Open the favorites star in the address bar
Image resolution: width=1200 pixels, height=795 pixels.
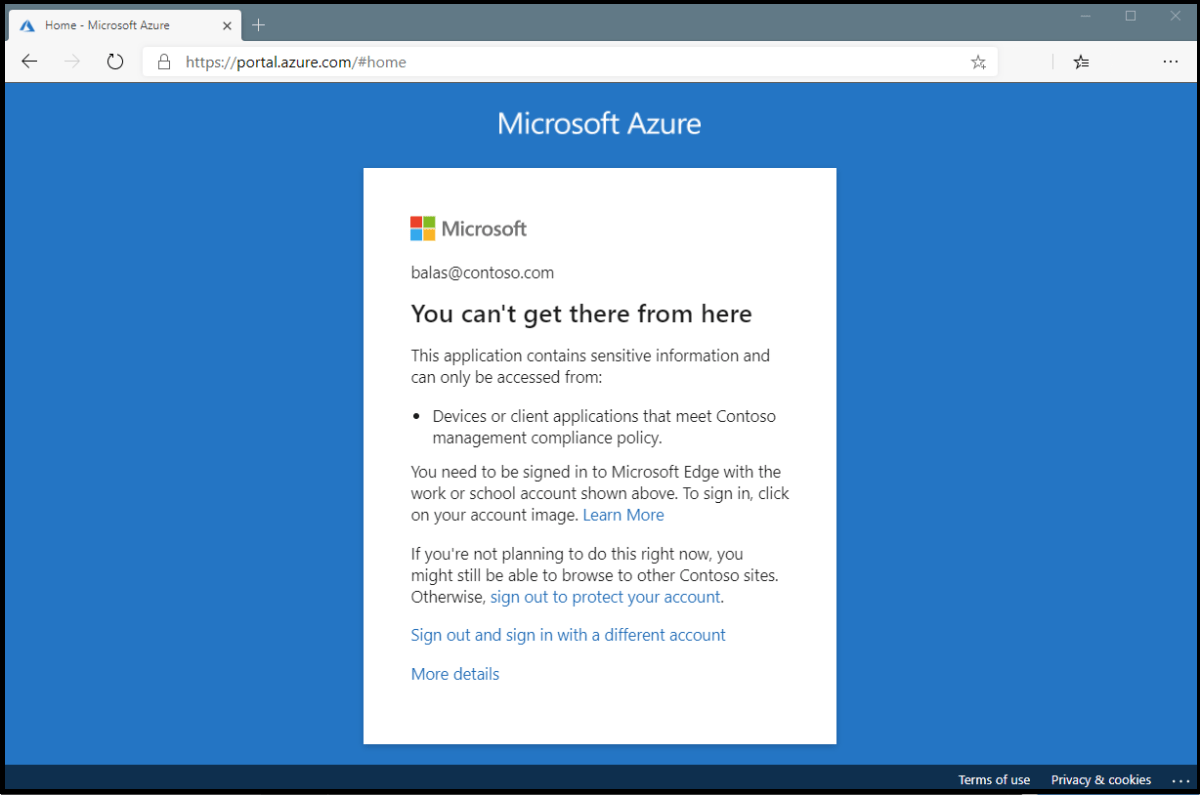point(978,61)
